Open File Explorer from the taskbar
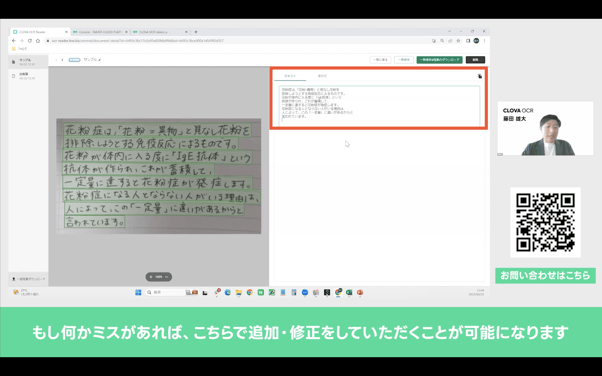Screen dimensions: 602x376 click(x=238, y=293)
